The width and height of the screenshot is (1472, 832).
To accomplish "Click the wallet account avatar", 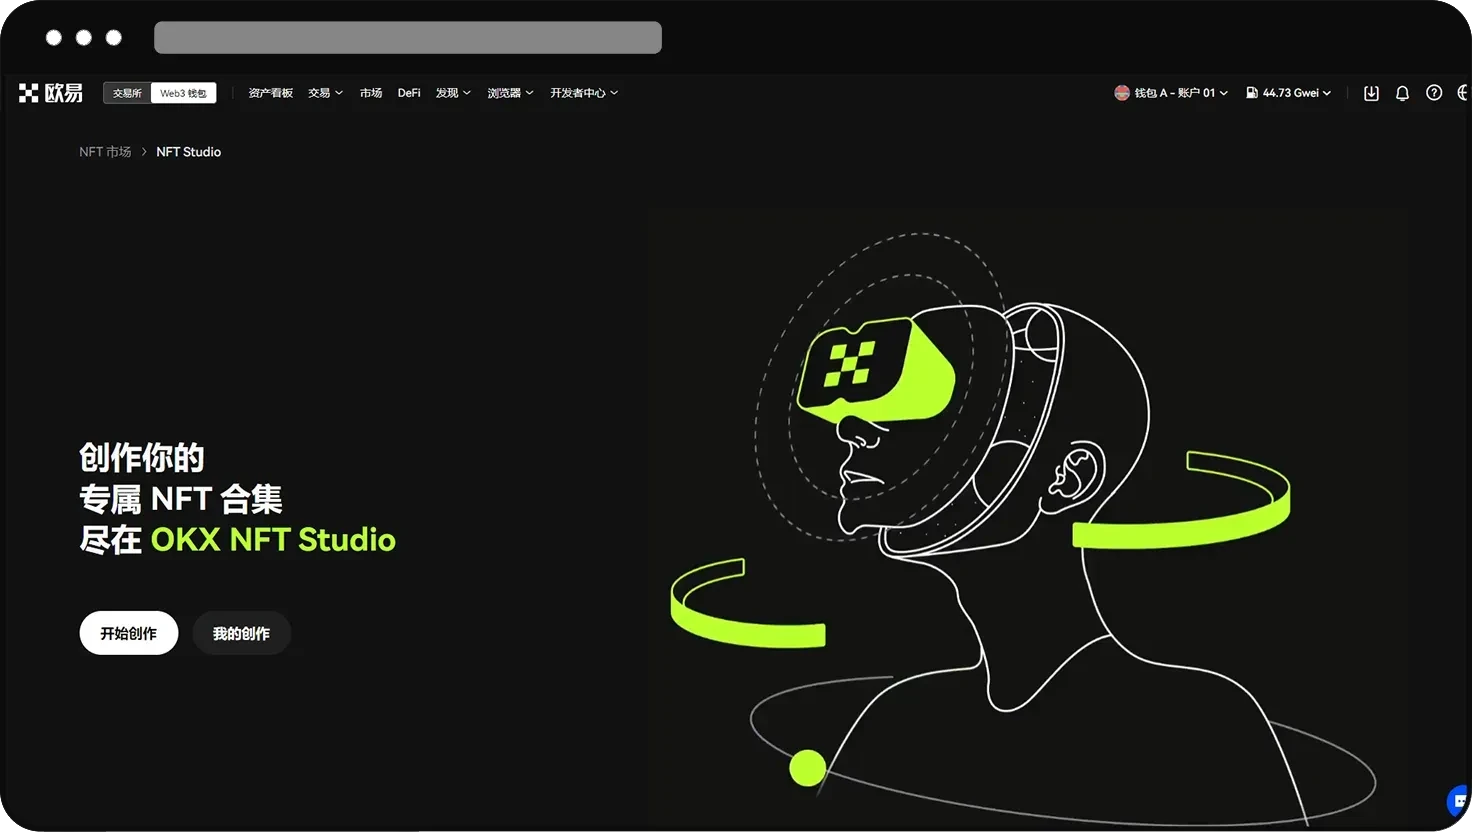I will (1122, 93).
